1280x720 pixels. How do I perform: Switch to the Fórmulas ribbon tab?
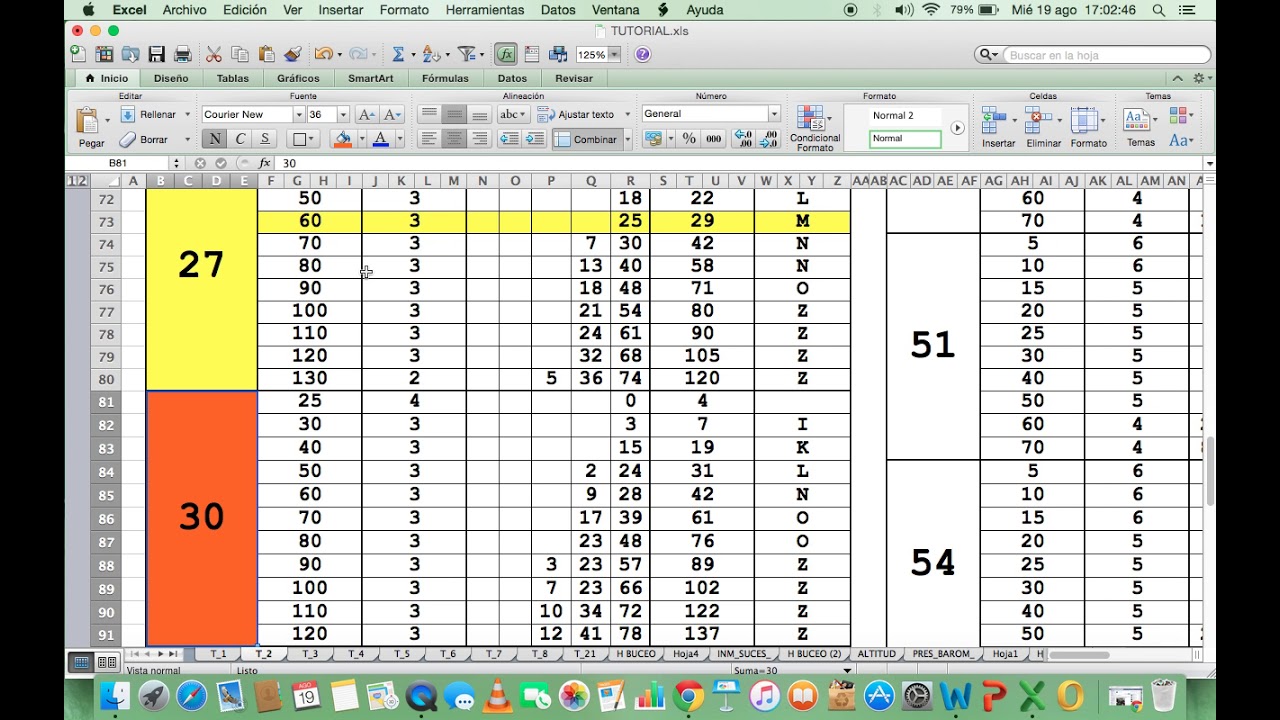445,78
